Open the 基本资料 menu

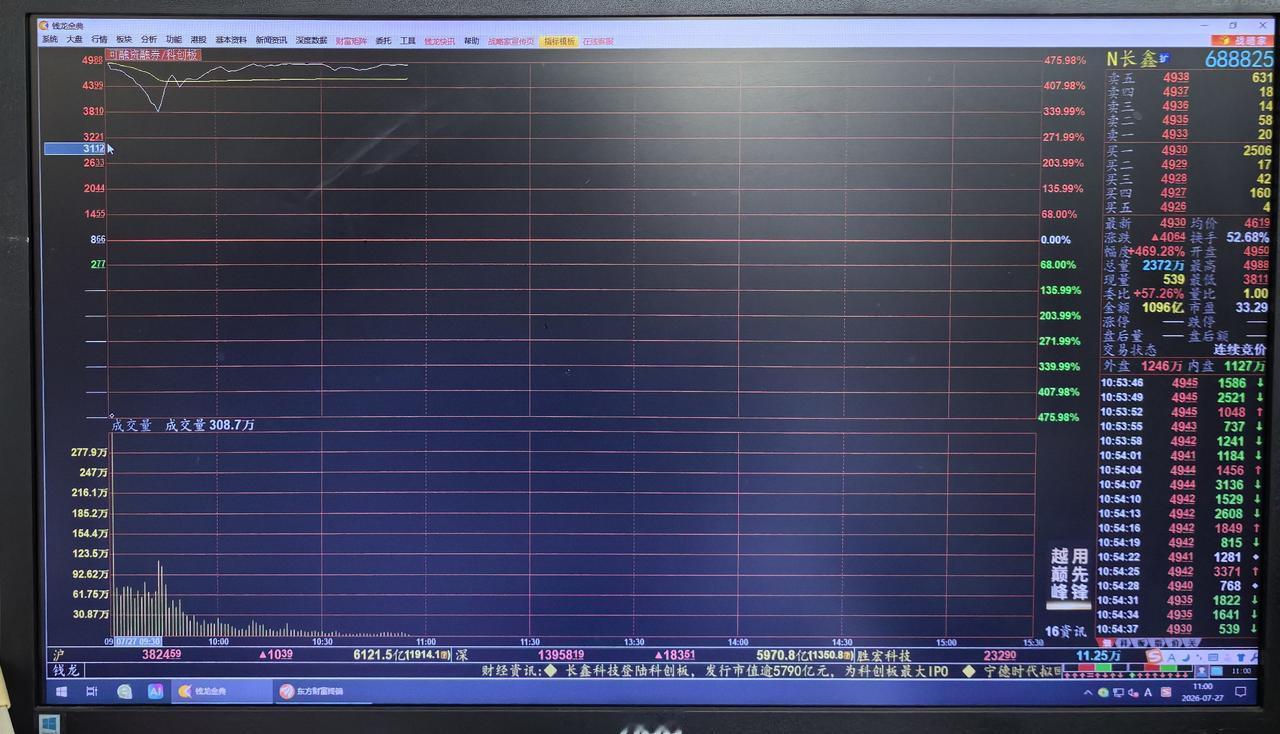[x=231, y=41]
